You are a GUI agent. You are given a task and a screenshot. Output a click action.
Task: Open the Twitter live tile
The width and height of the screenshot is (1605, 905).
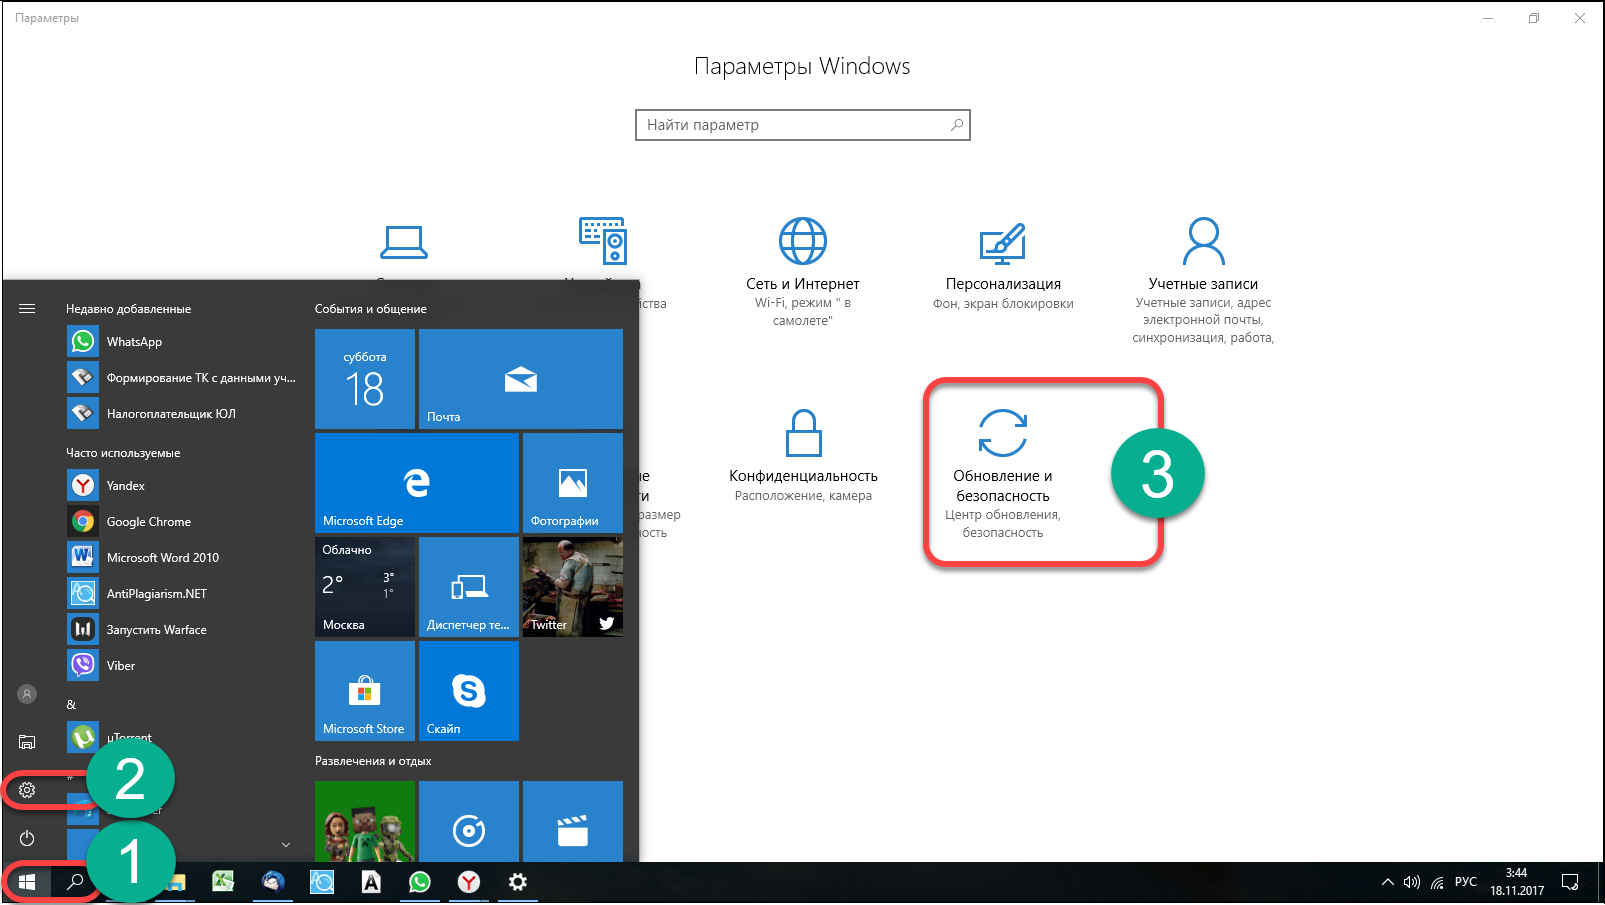pyautogui.click(x=573, y=587)
